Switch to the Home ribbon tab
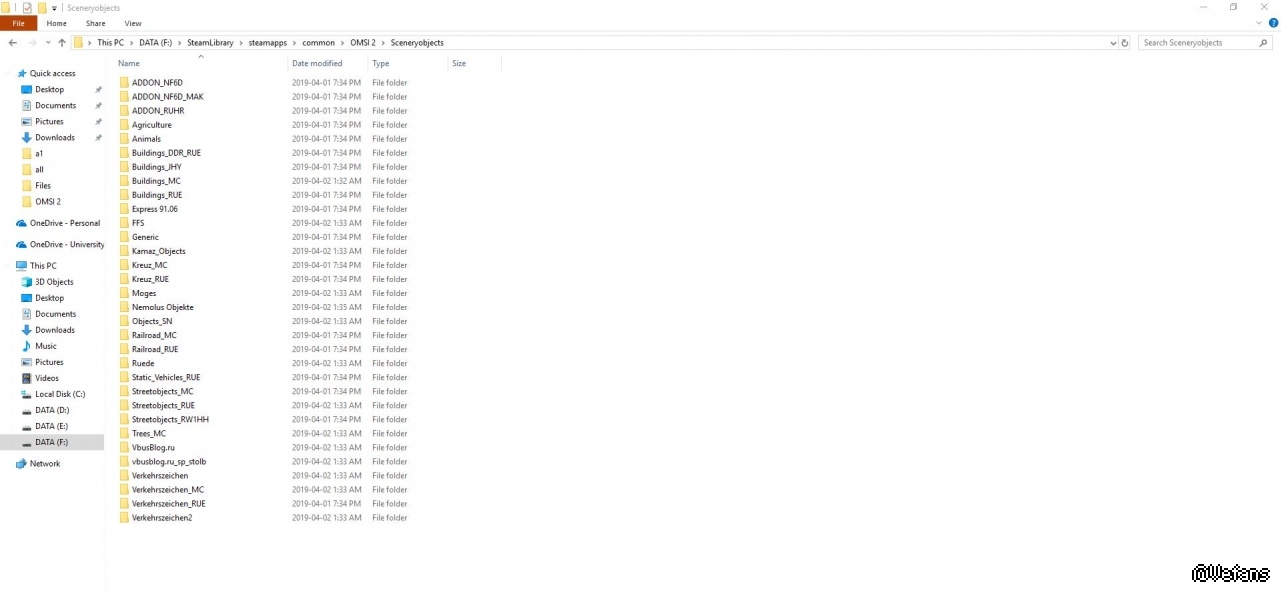The image size is (1281, 594). click(56, 23)
